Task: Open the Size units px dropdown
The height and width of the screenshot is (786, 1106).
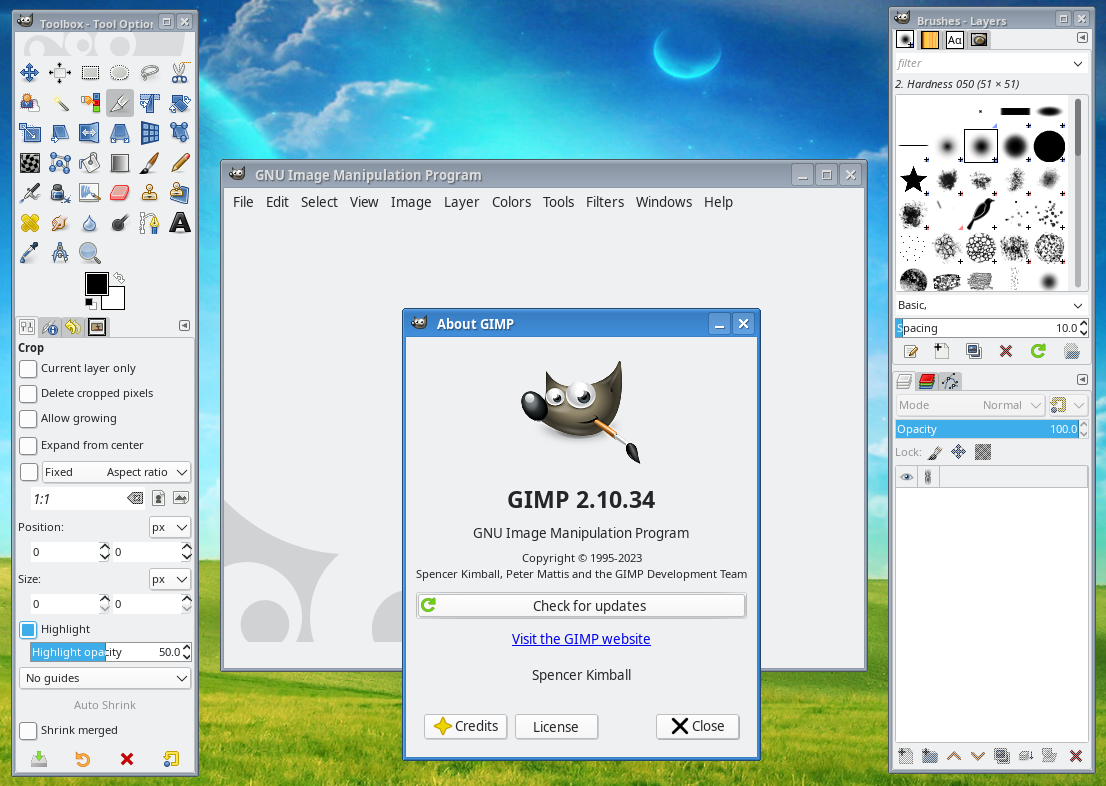Action: coord(170,579)
